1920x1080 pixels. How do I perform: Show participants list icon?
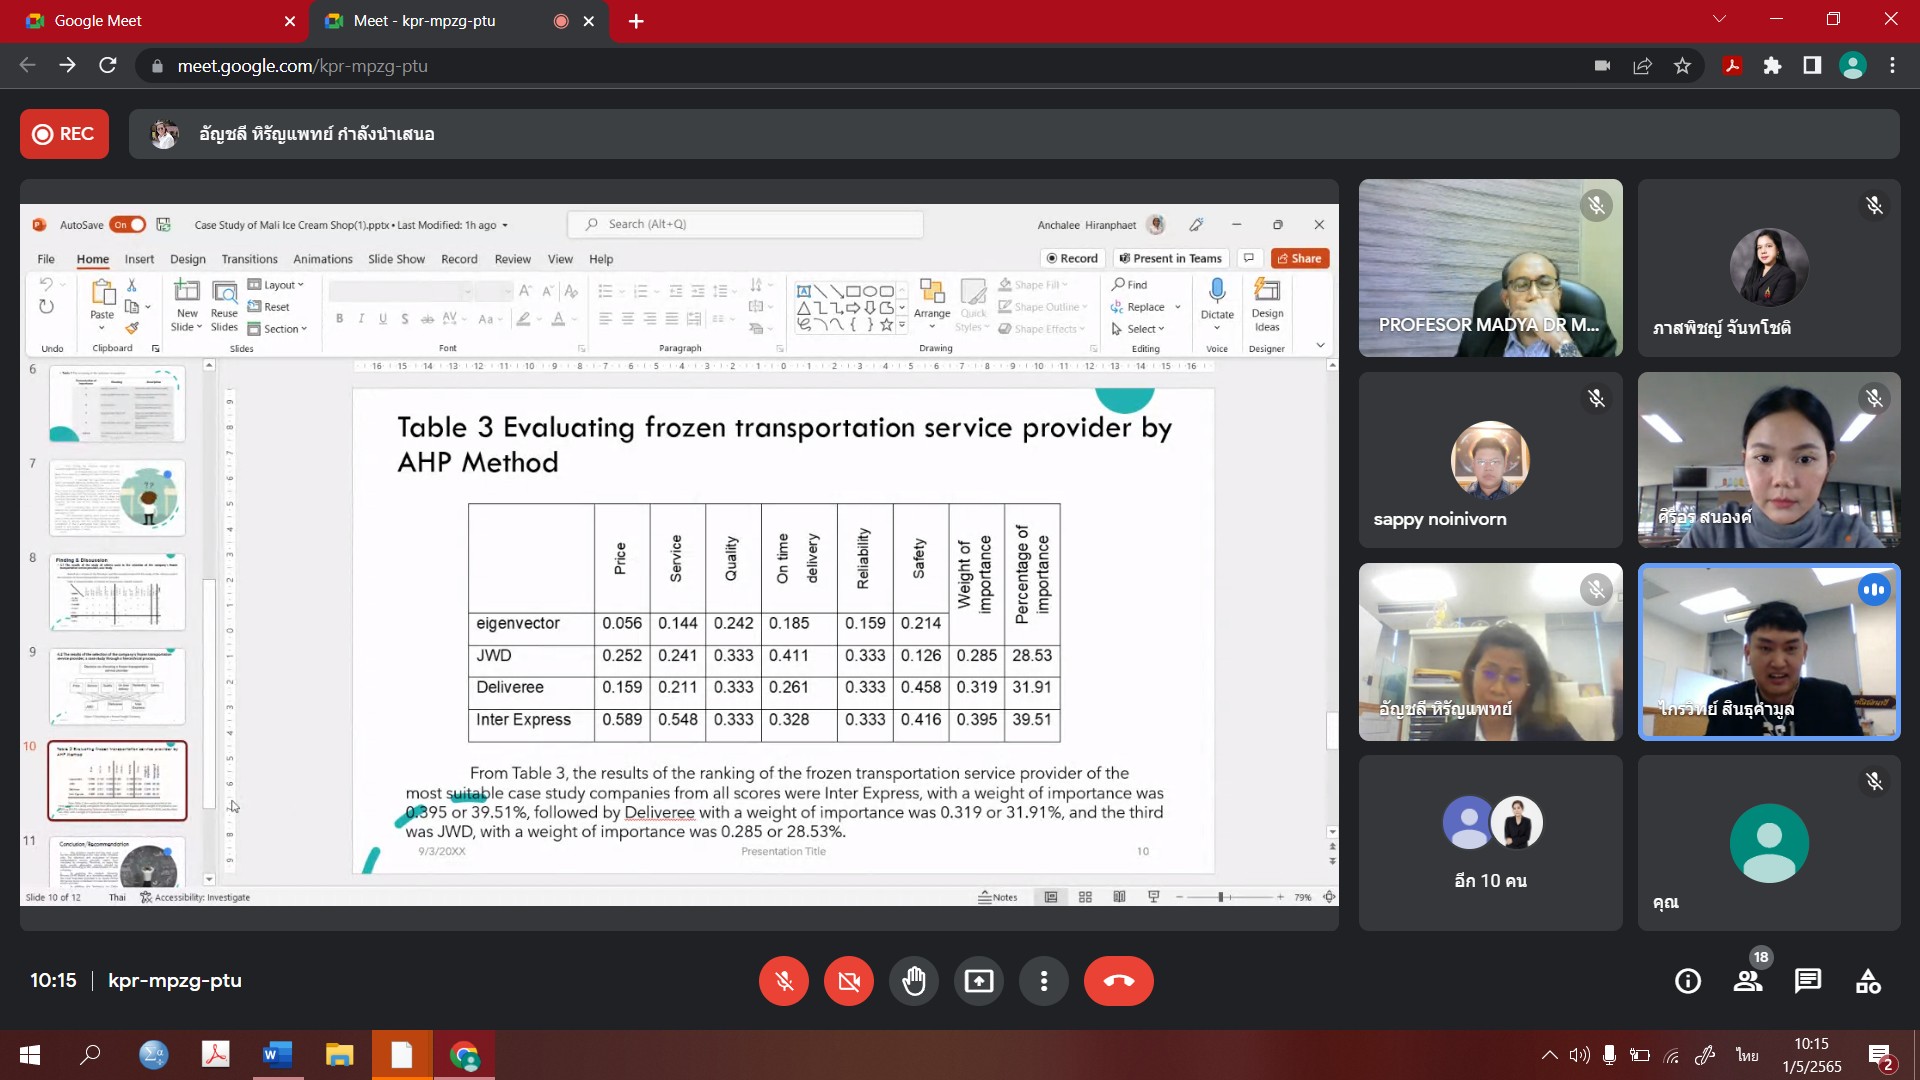(x=1748, y=981)
